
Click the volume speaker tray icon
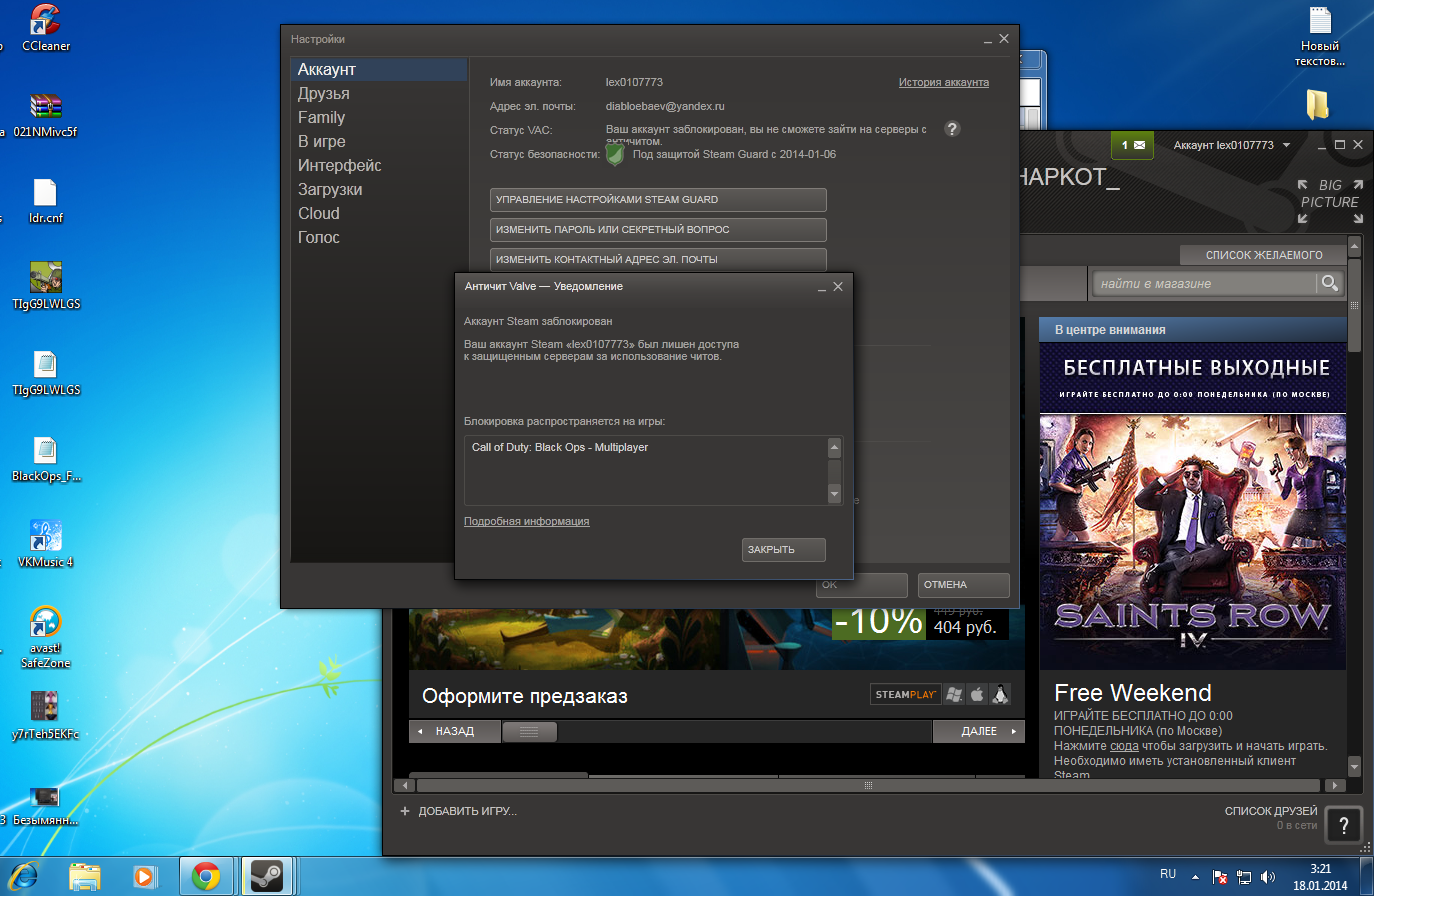tap(1268, 877)
